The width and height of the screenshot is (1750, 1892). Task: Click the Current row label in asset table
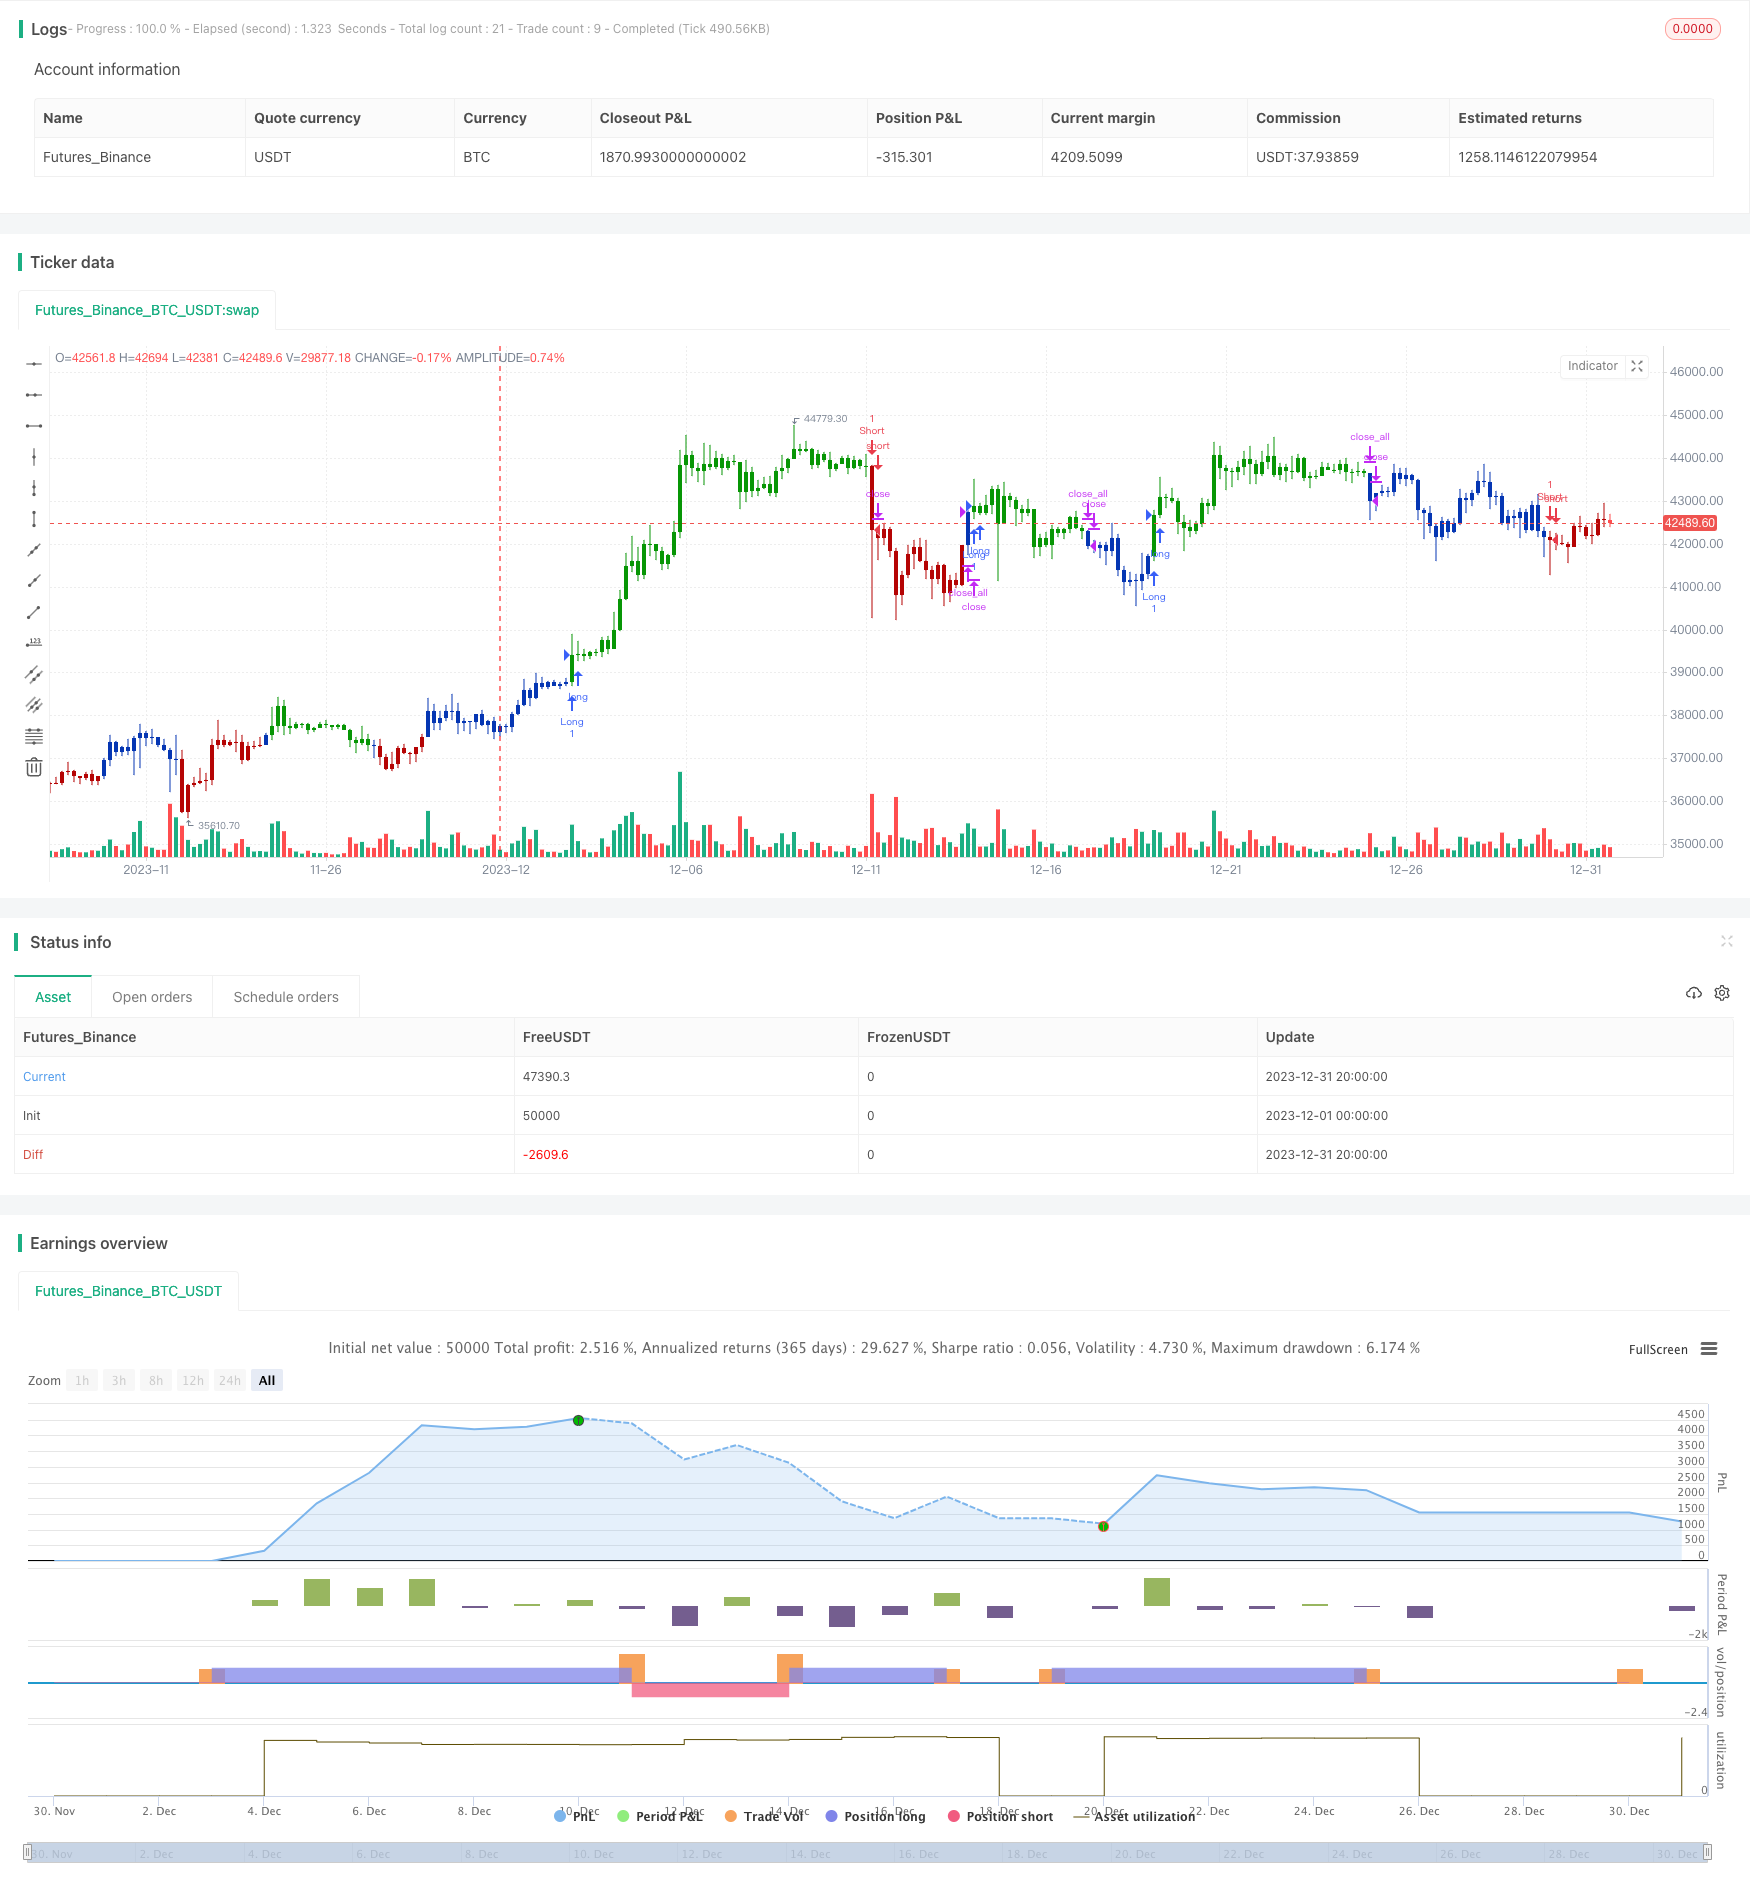tap(44, 1077)
